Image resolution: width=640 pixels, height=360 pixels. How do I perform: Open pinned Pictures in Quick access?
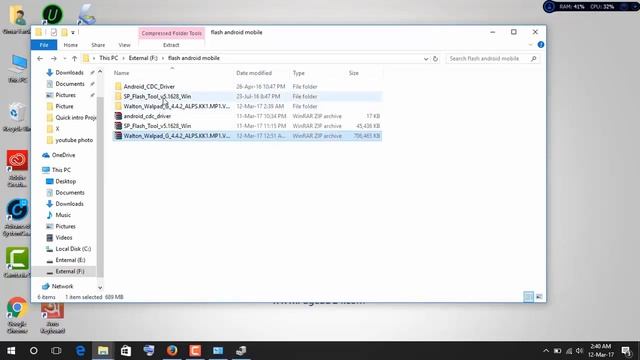[65, 95]
